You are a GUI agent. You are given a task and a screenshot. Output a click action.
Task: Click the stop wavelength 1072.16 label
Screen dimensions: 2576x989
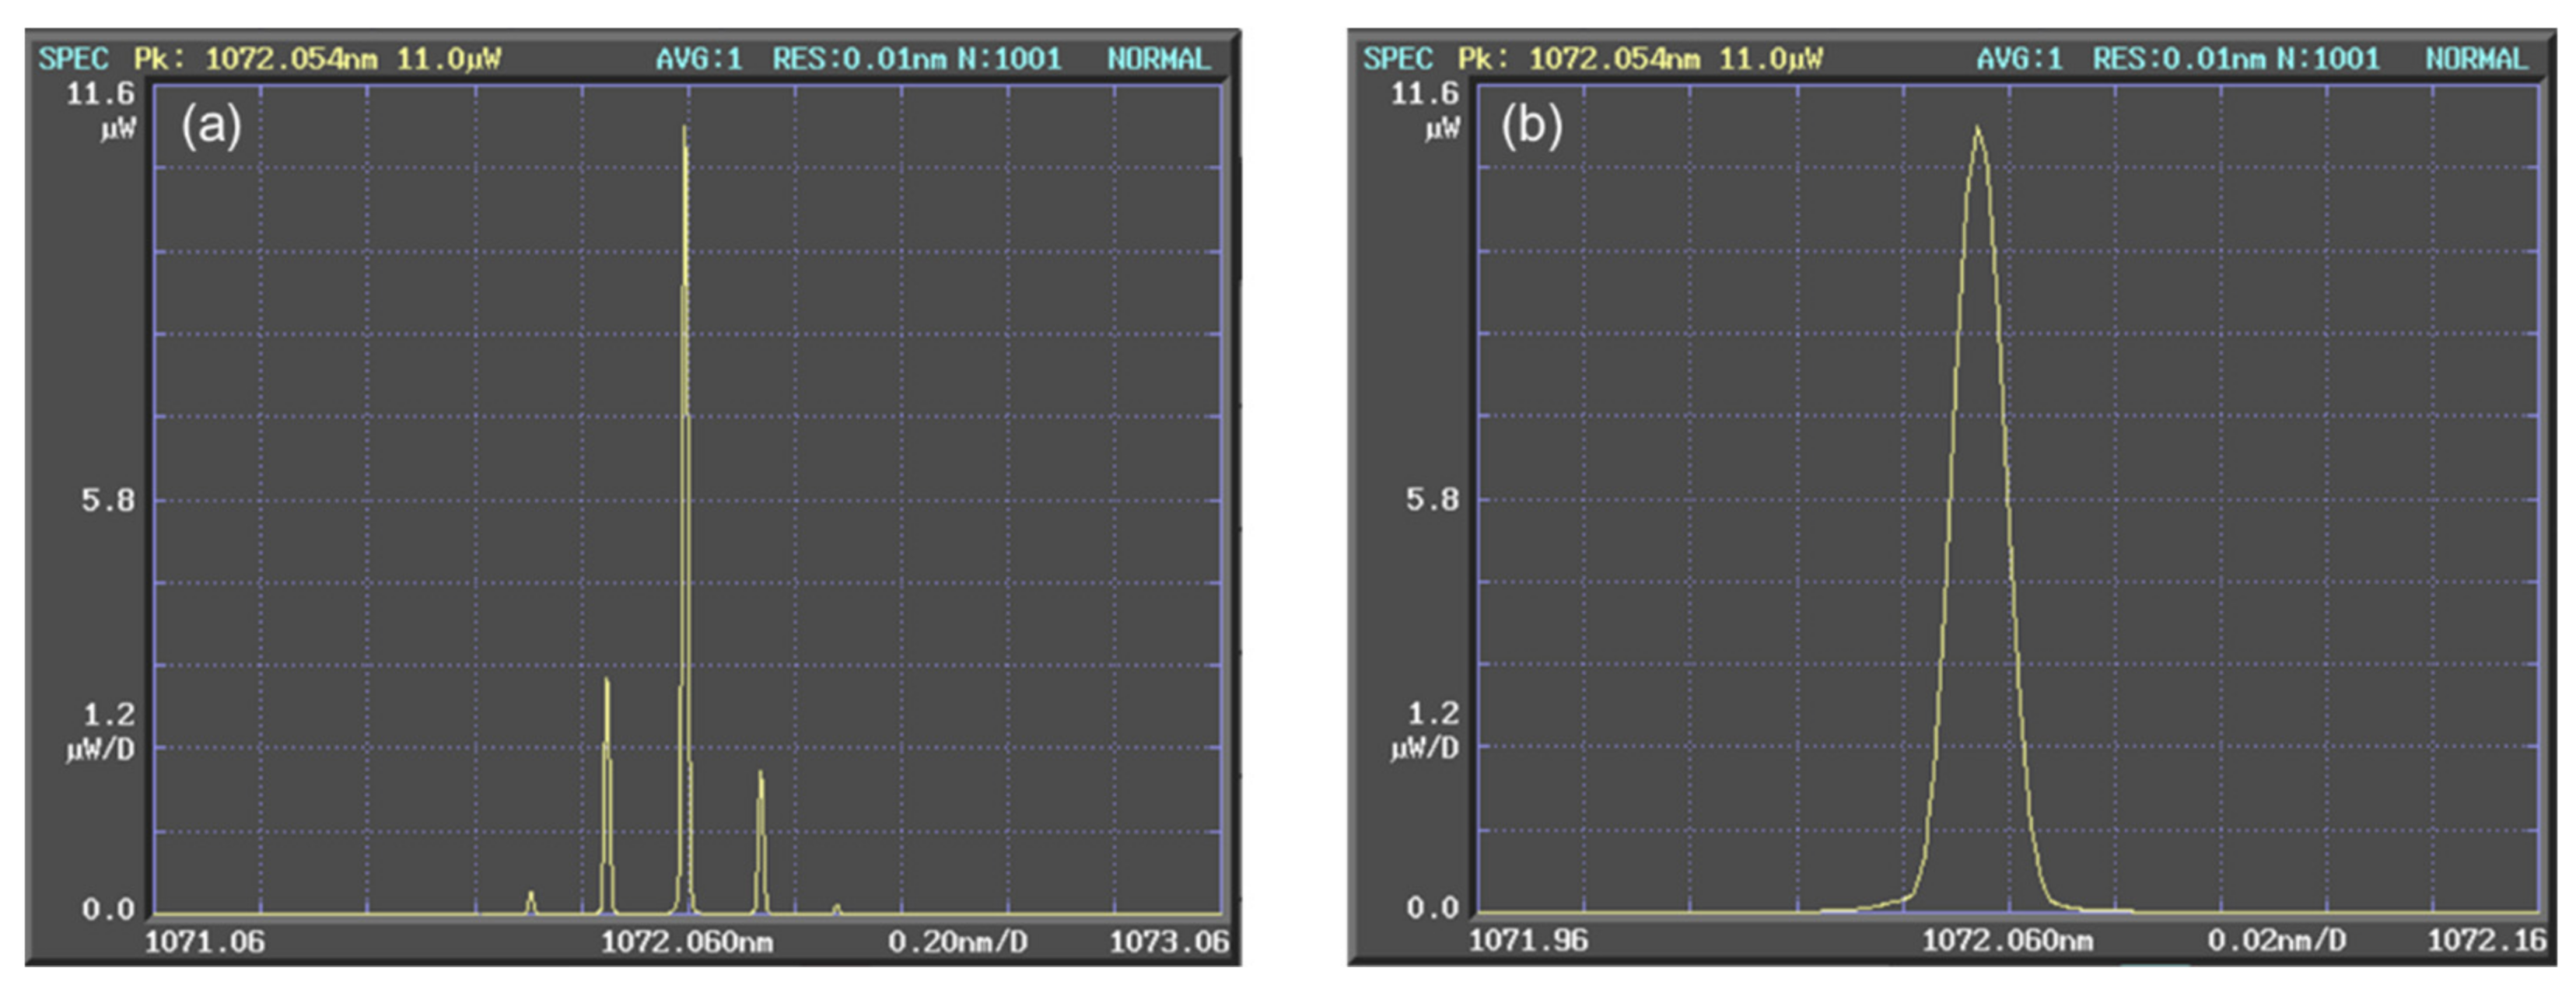tap(2489, 940)
